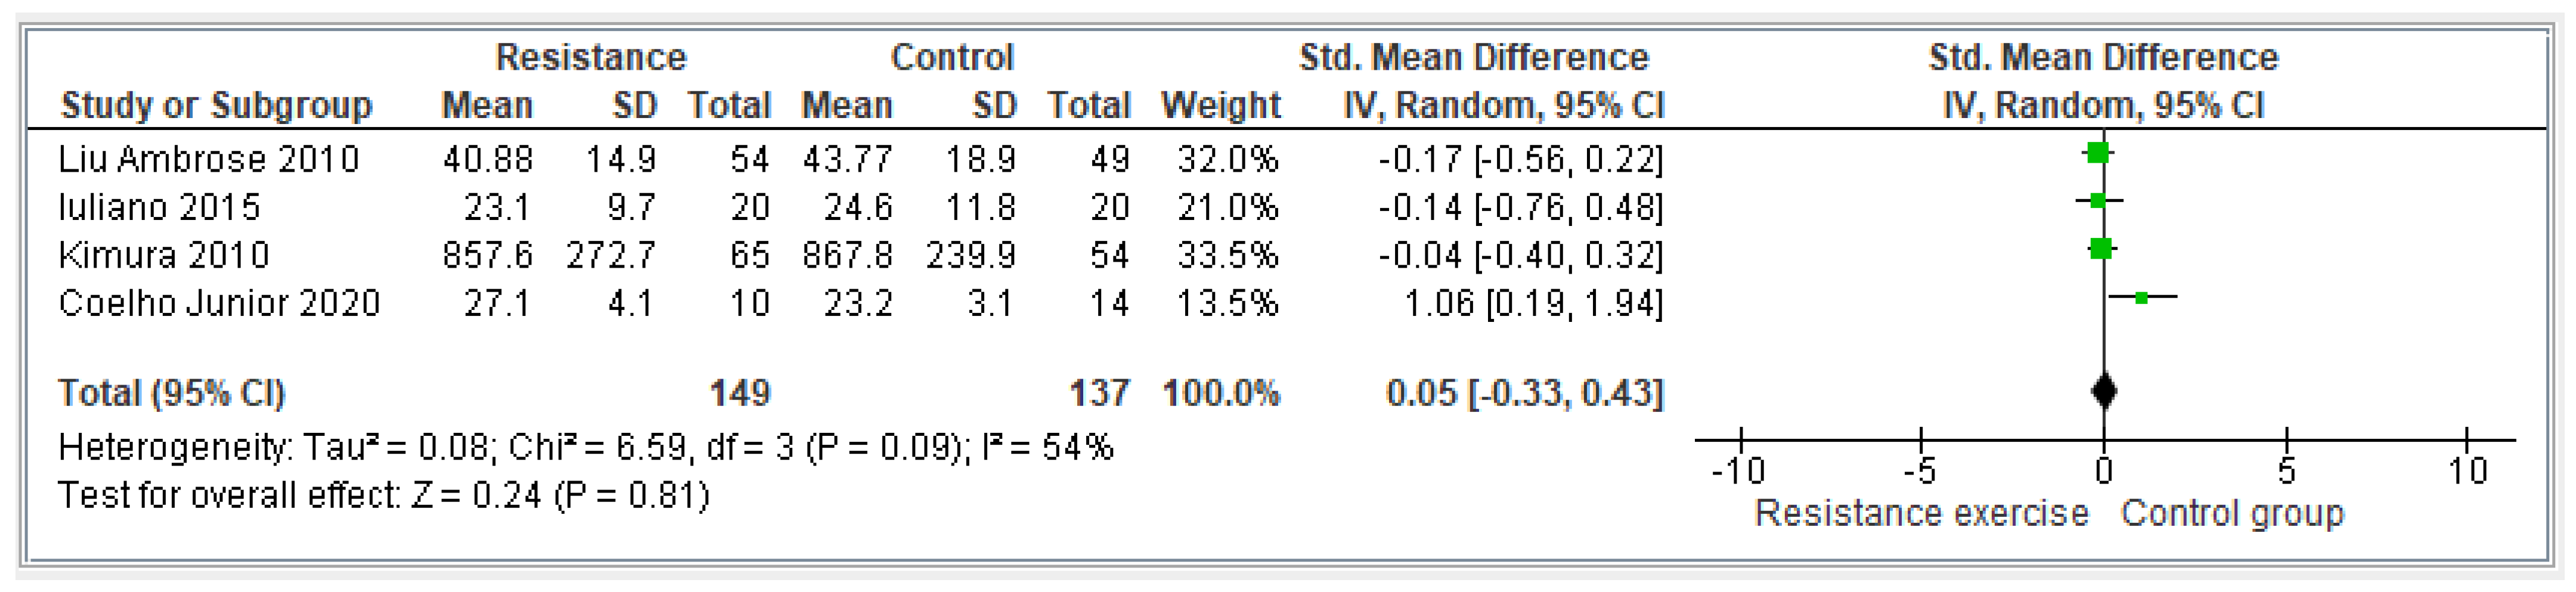Image resolution: width=2576 pixels, height=592 pixels.
Task: Click the Test for overall effect line
Action: 383,495
